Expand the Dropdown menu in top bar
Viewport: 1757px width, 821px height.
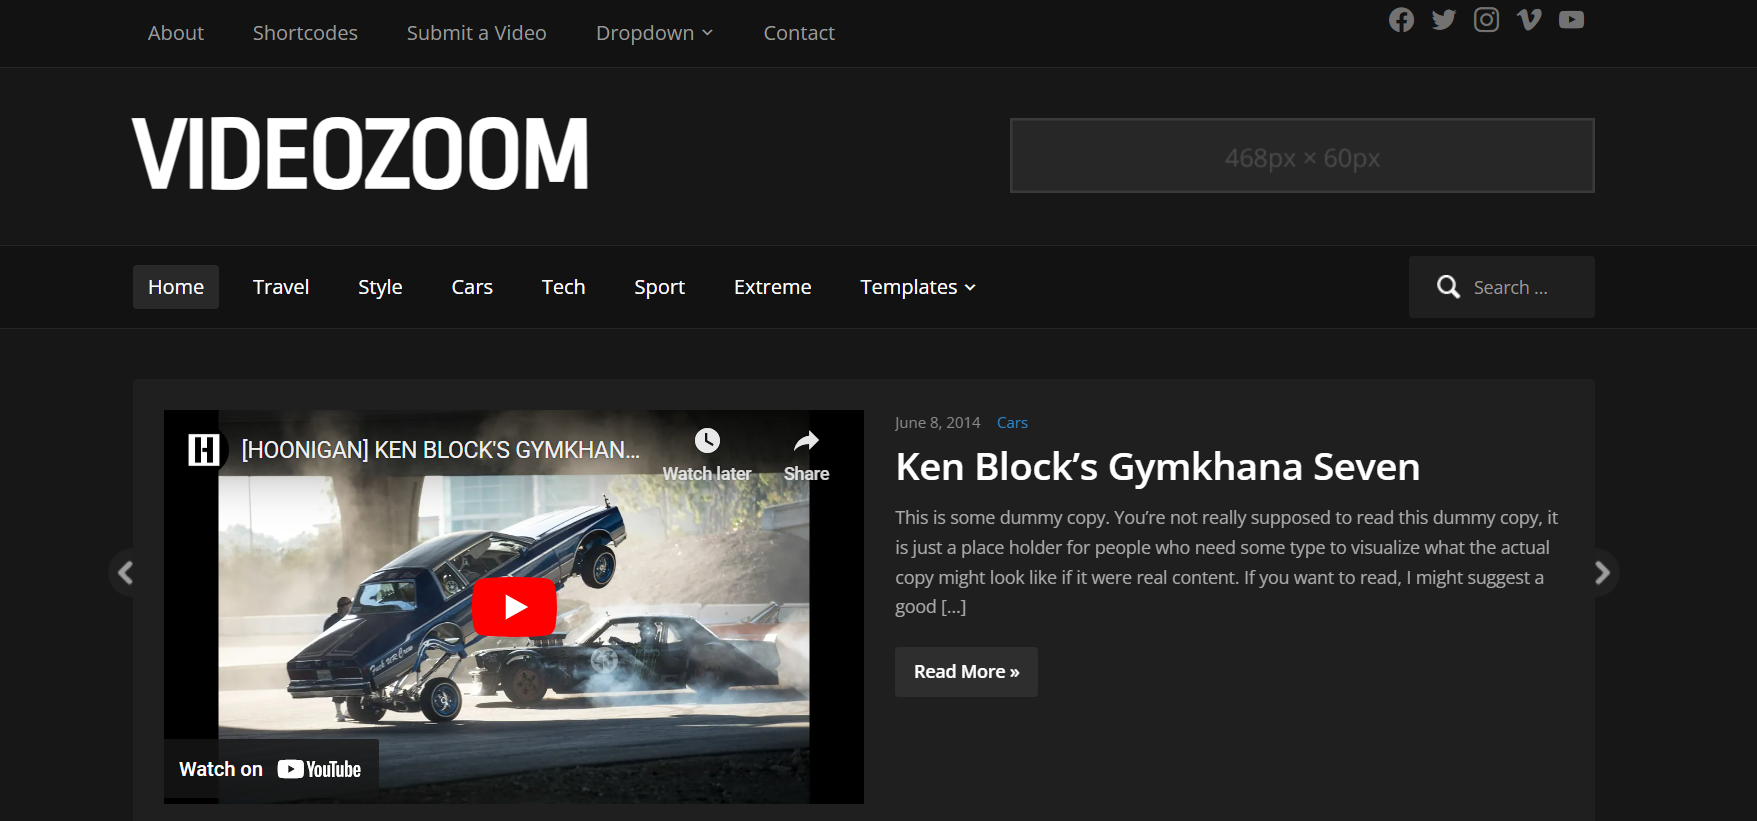click(x=654, y=33)
